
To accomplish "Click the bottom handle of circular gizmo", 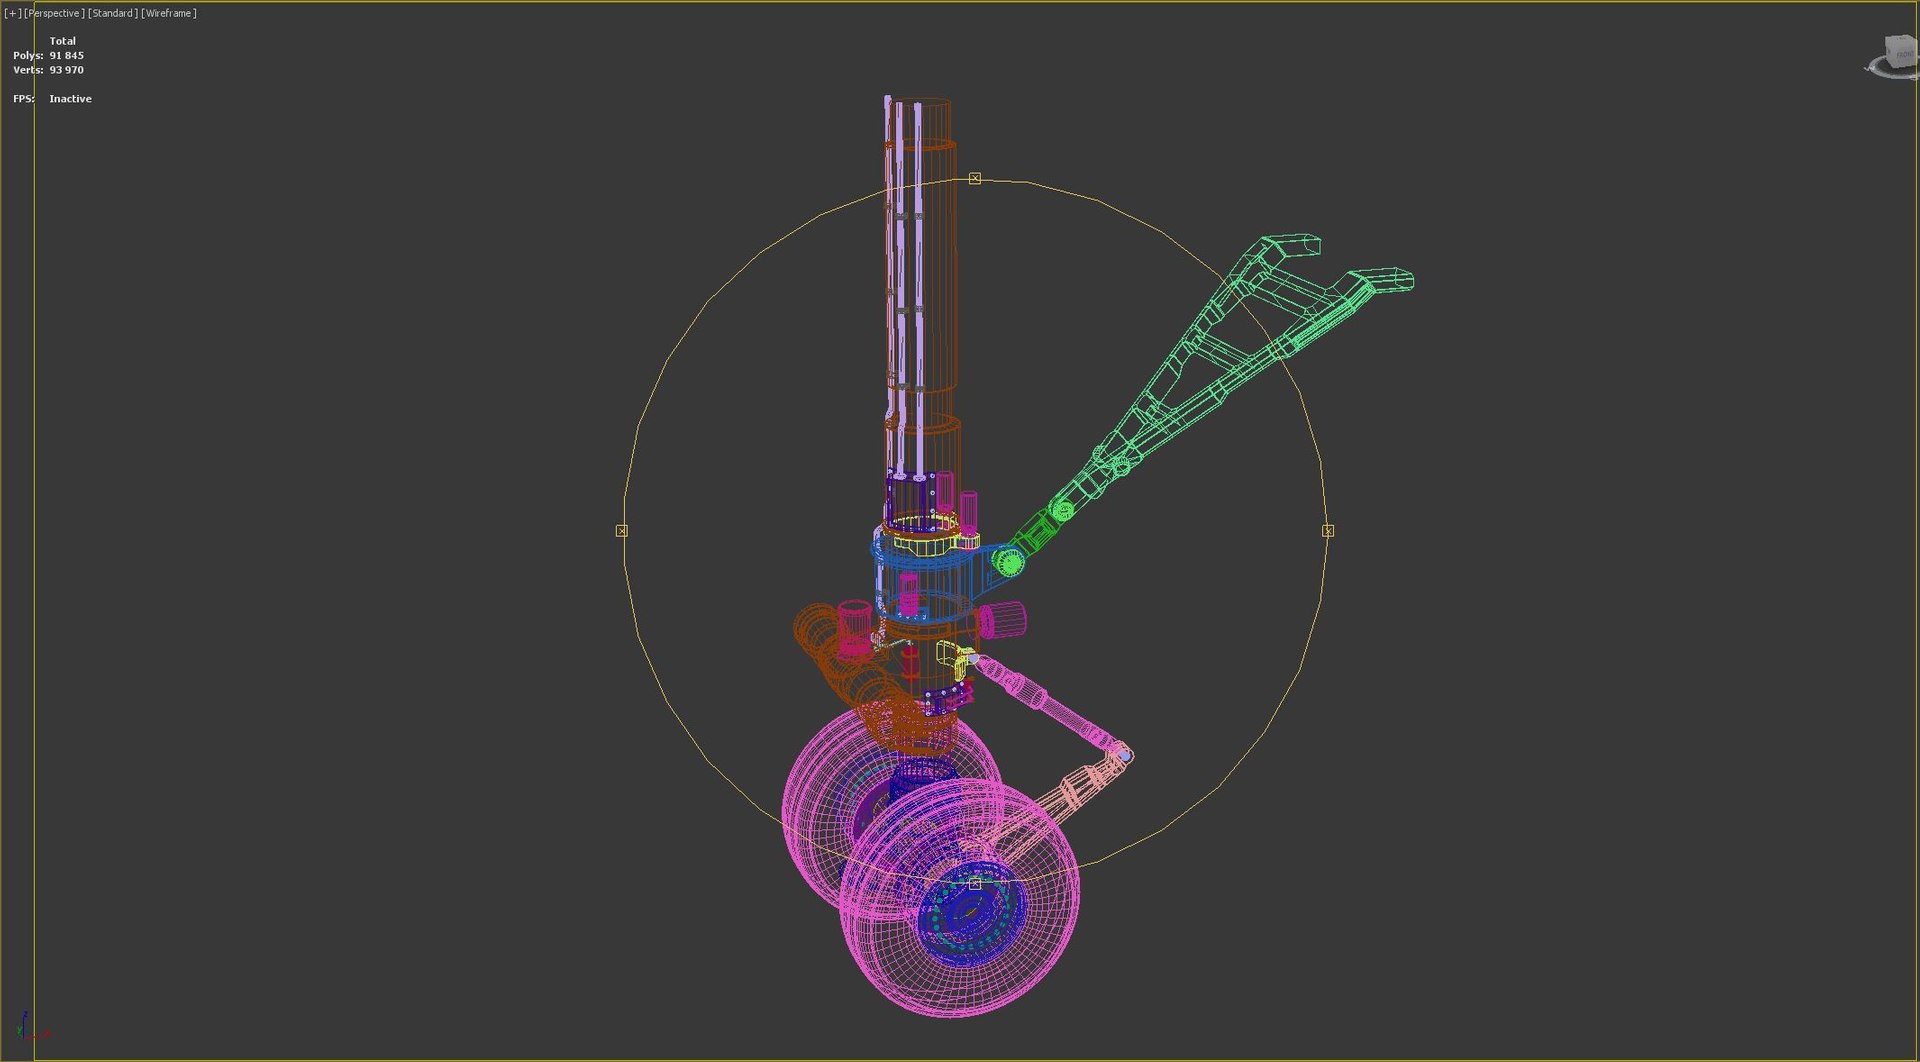I will pos(975,884).
